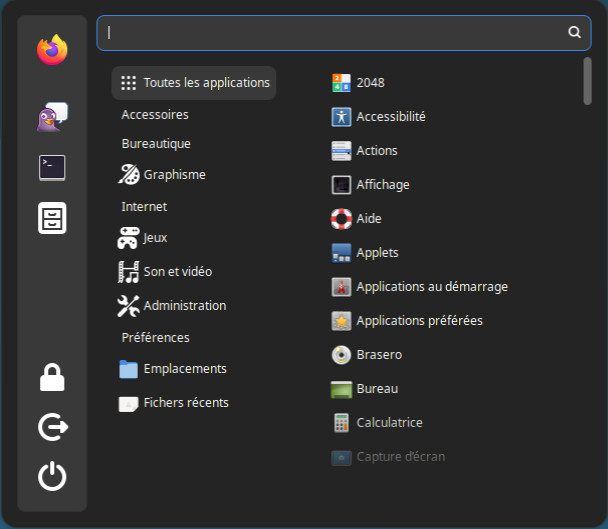This screenshot has height=529, width=608.
Task: Launch Firefox from the favorites sidebar
Action: click(52, 50)
